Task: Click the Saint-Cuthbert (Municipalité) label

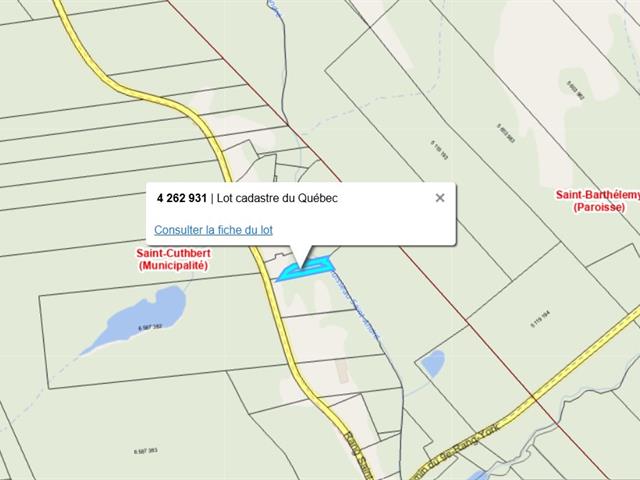Action: coord(173,259)
